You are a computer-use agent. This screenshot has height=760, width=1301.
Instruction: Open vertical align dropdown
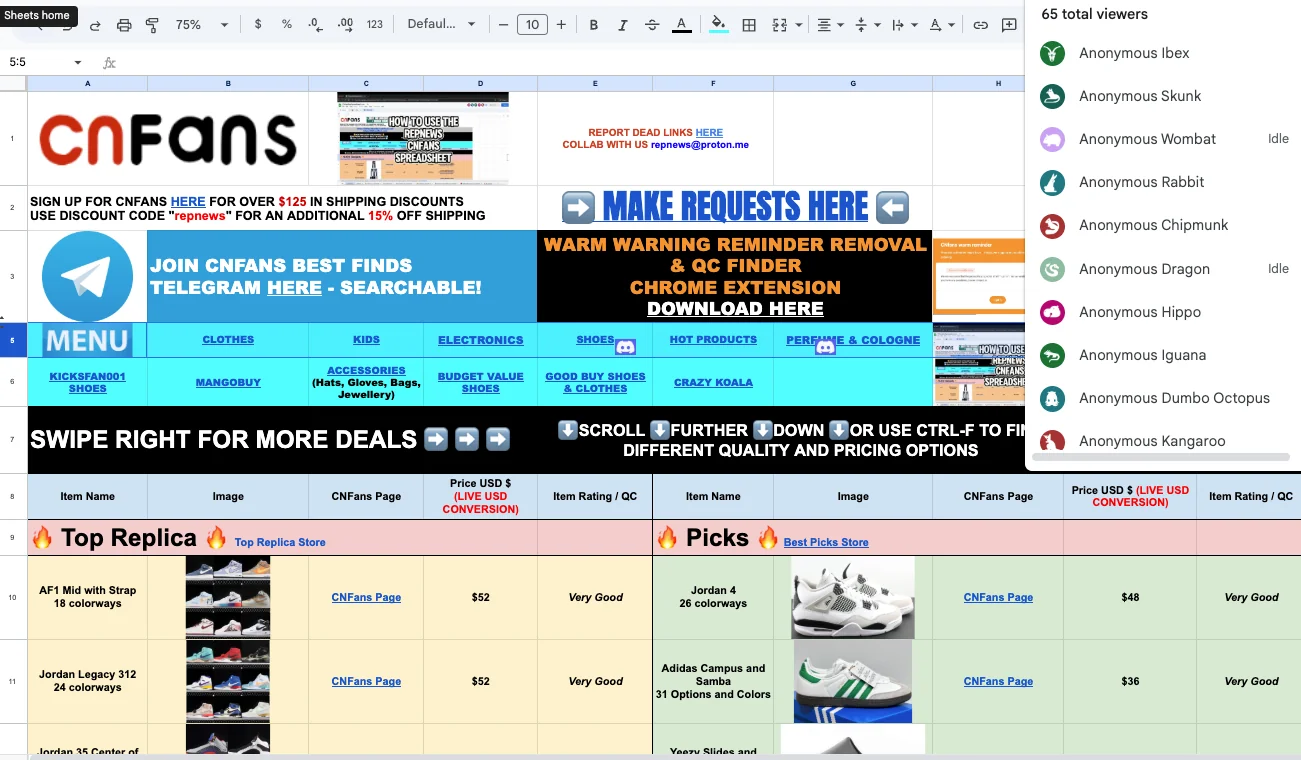867,24
